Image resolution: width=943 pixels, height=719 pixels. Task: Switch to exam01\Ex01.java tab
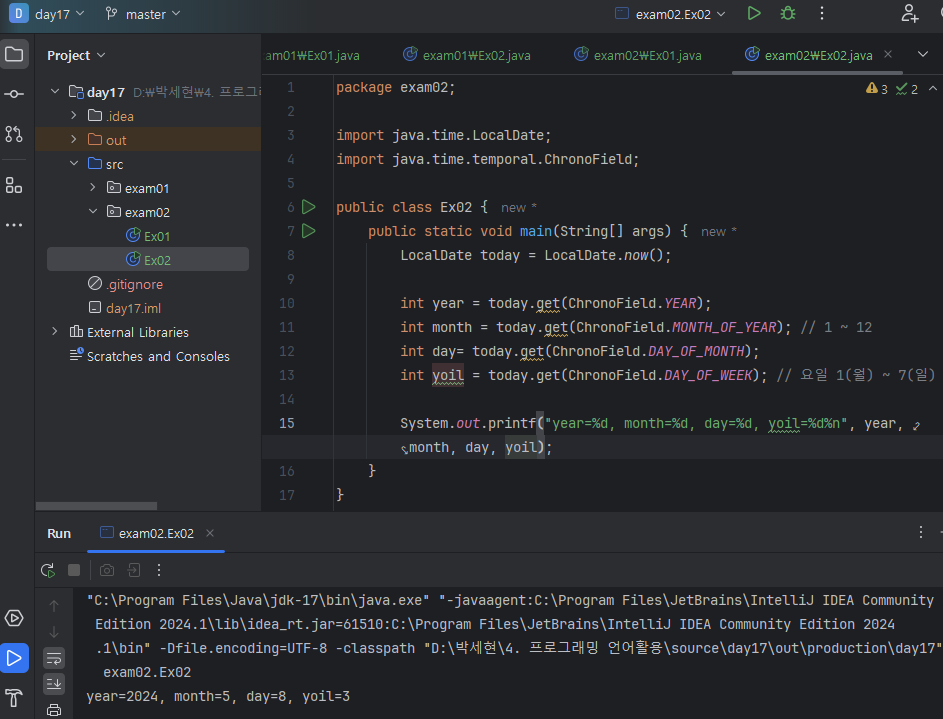312,55
